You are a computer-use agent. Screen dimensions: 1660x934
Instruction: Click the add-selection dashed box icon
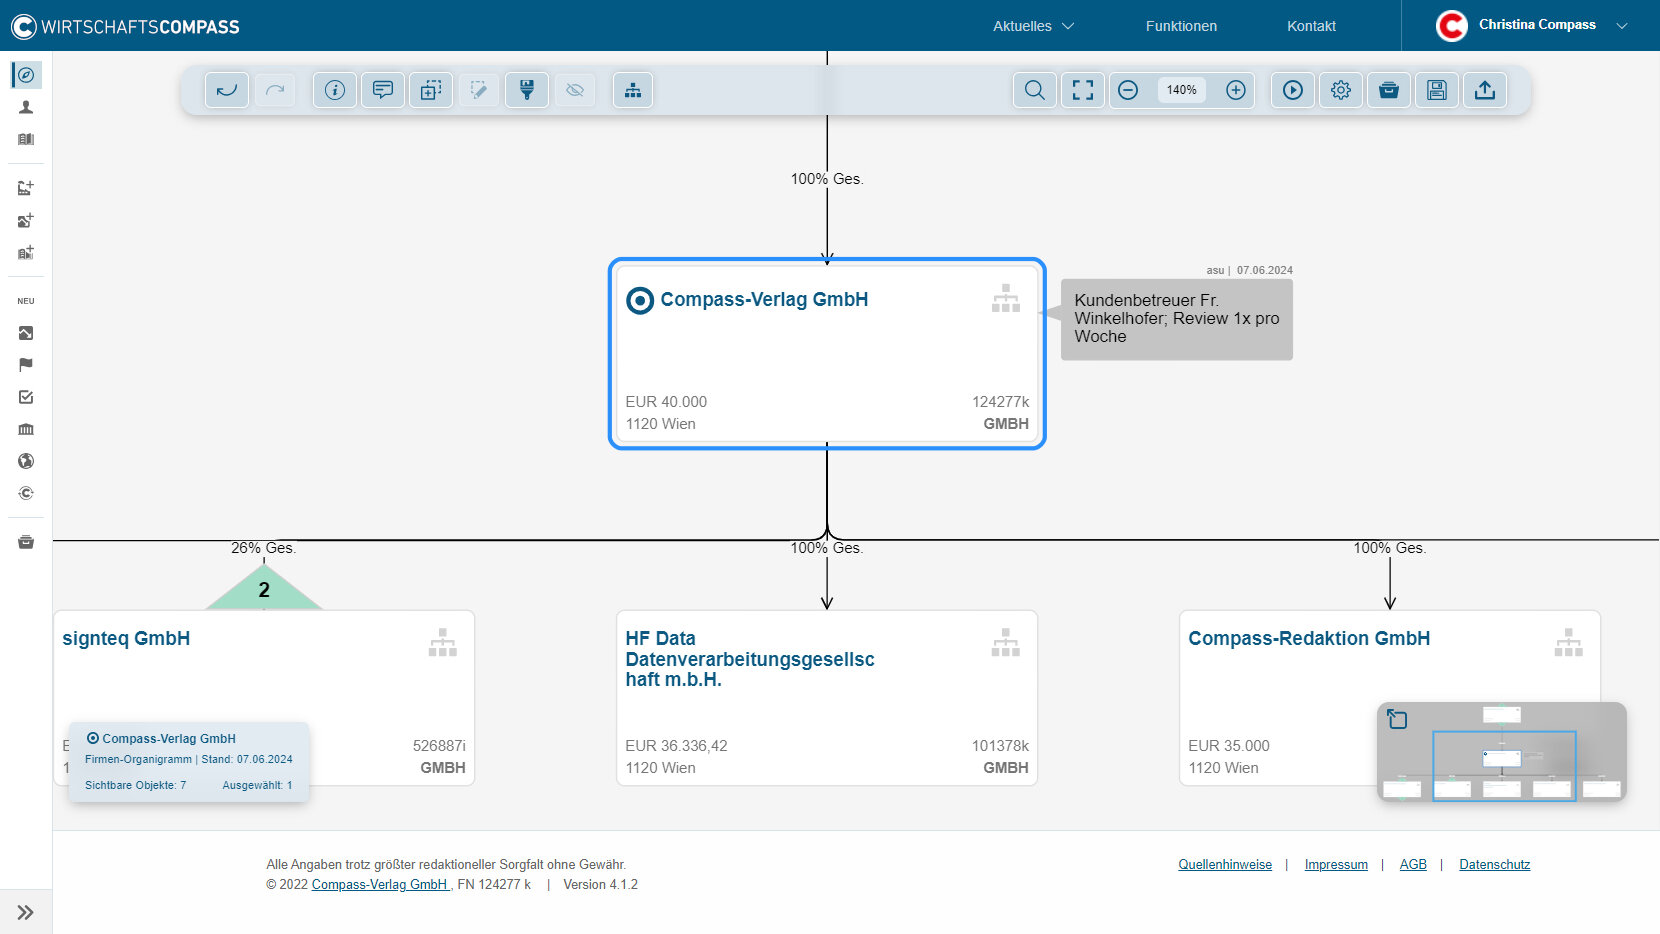431,90
